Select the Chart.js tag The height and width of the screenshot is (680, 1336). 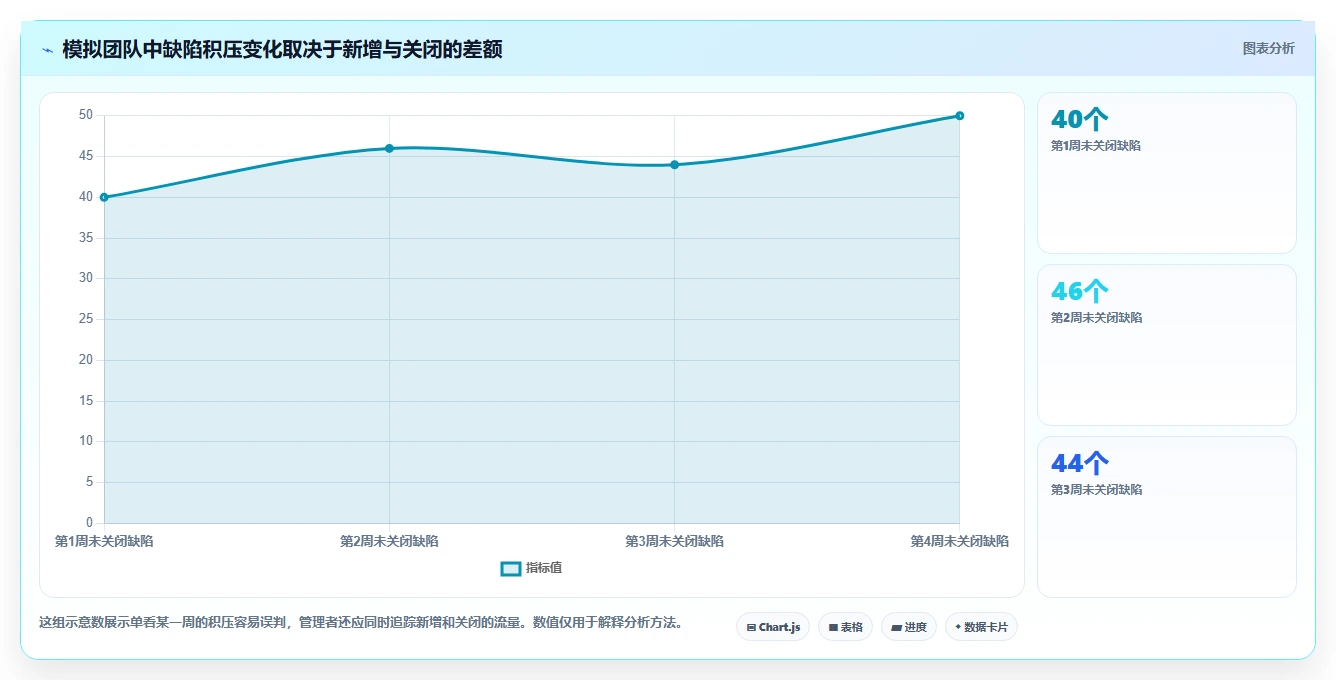773,627
